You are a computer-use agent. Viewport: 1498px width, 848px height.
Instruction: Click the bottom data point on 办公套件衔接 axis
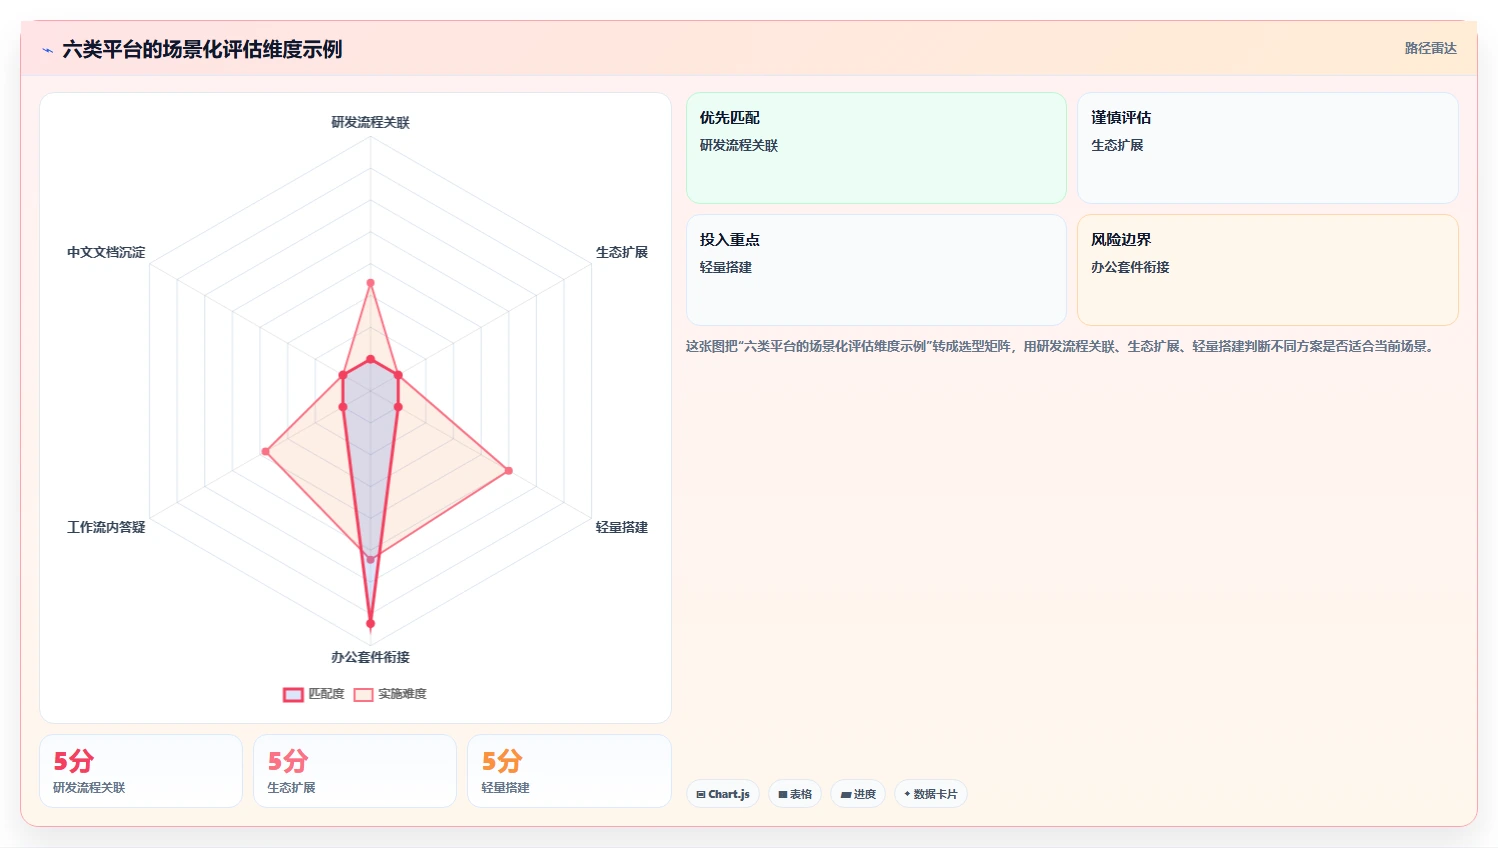370,623
